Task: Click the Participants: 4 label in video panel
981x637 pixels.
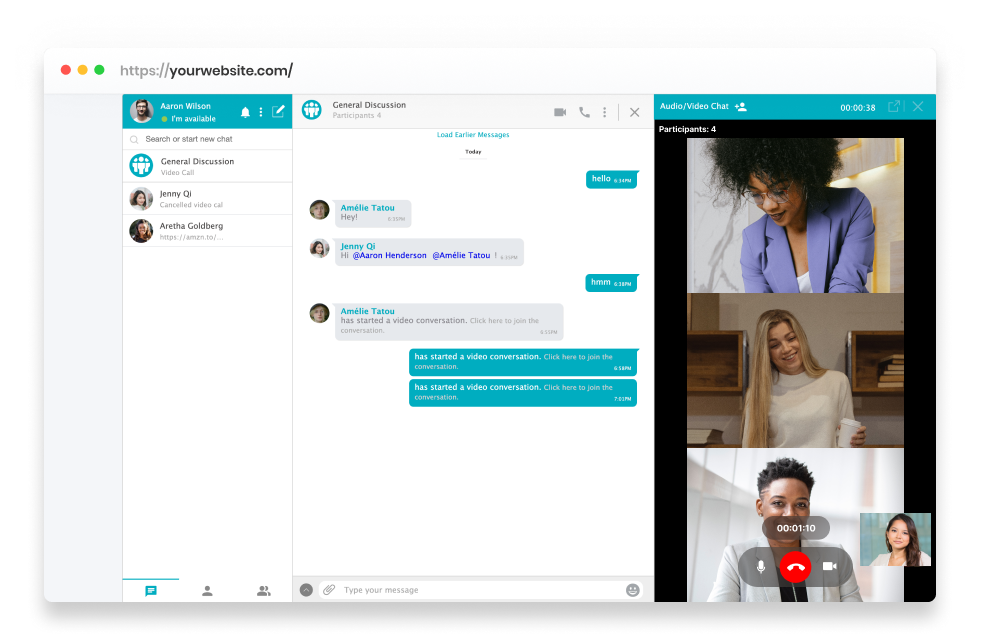Action: click(x=687, y=130)
